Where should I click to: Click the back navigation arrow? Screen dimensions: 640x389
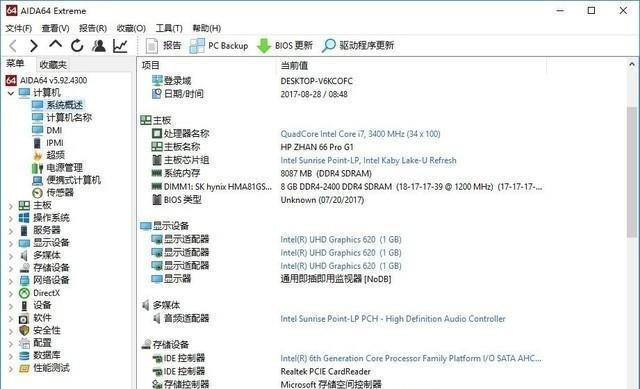click(x=13, y=46)
